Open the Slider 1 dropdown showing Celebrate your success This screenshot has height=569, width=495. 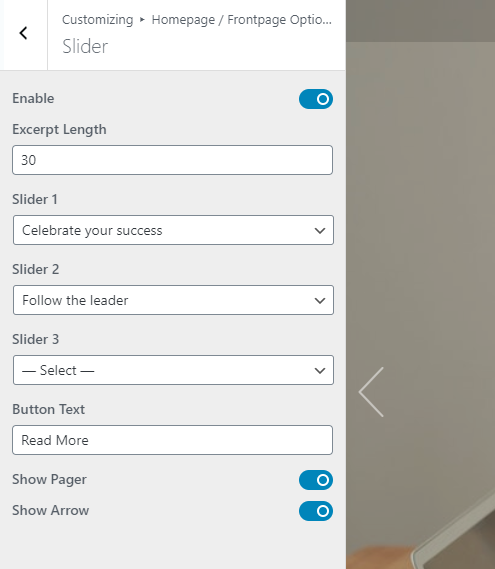[x=173, y=230]
